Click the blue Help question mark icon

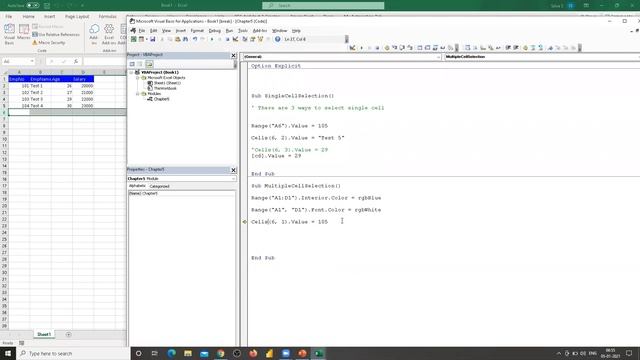278,39
